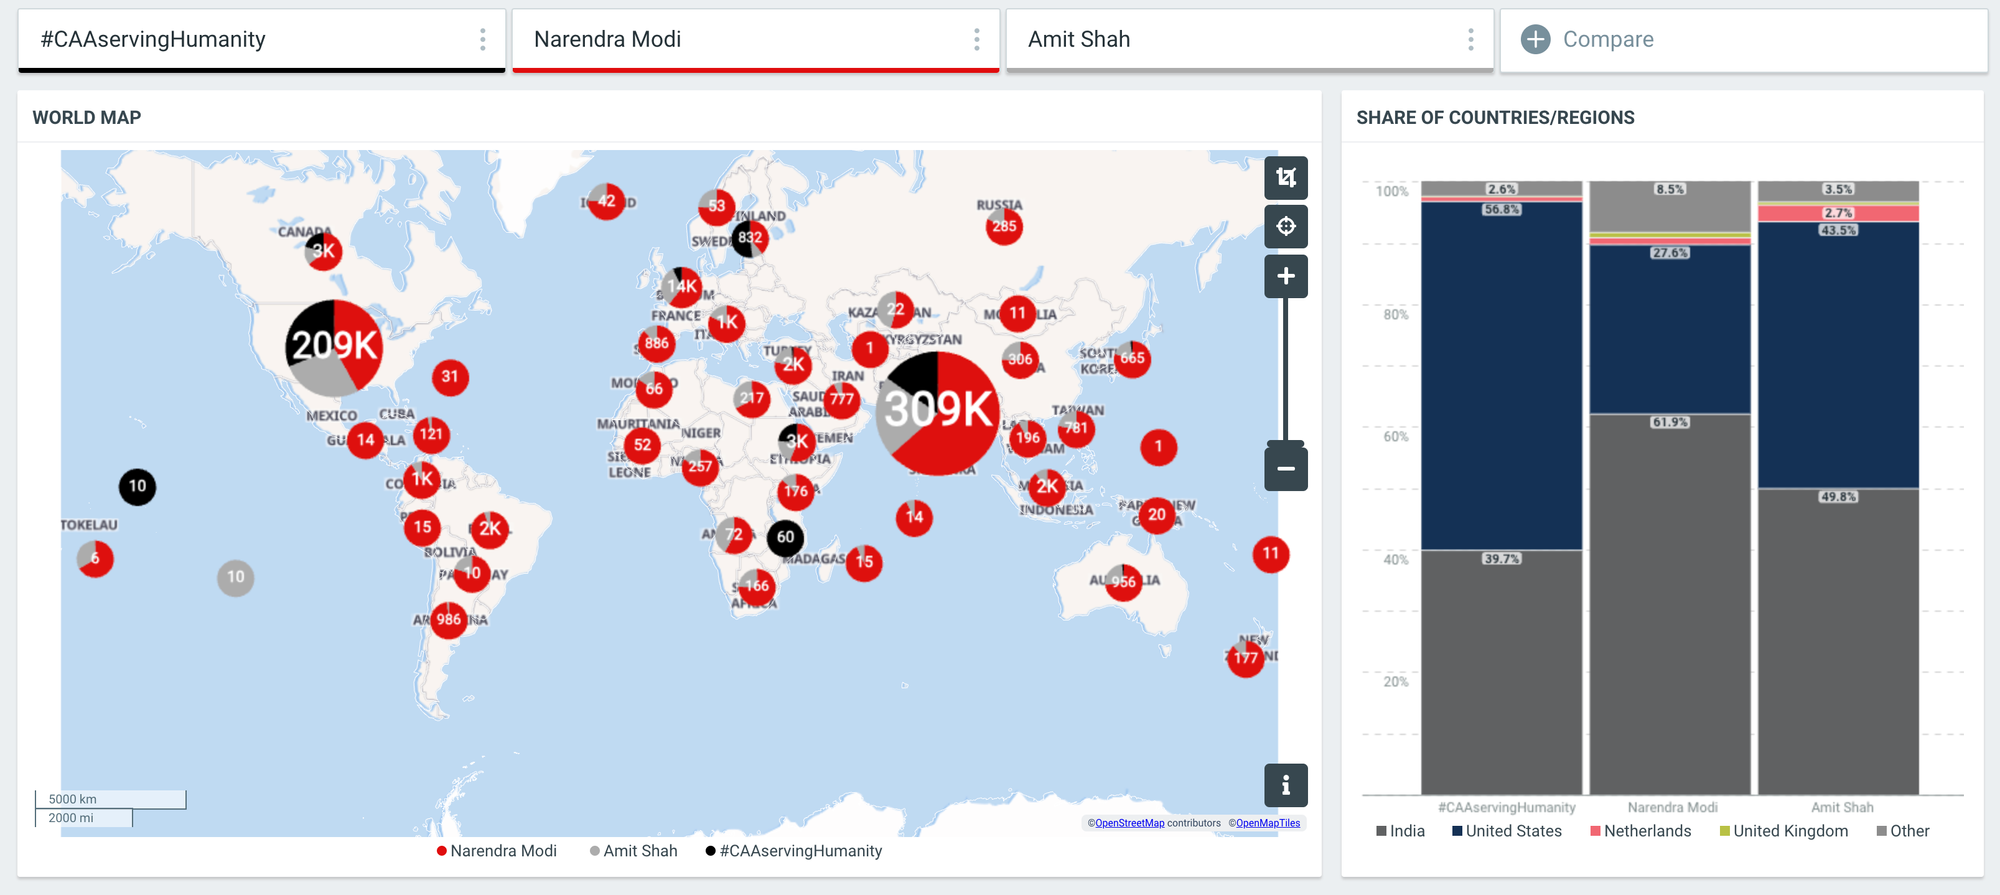Zoom out with the minus button

tap(1286, 468)
